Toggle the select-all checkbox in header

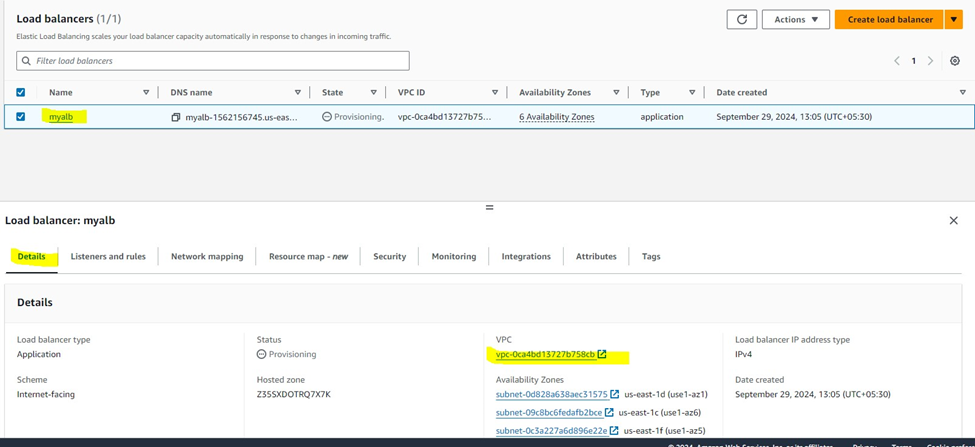coord(21,93)
